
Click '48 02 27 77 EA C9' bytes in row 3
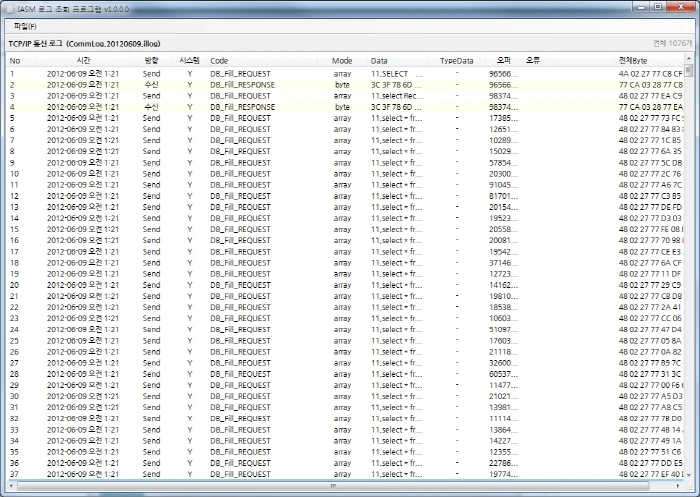[x=650, y=96]
